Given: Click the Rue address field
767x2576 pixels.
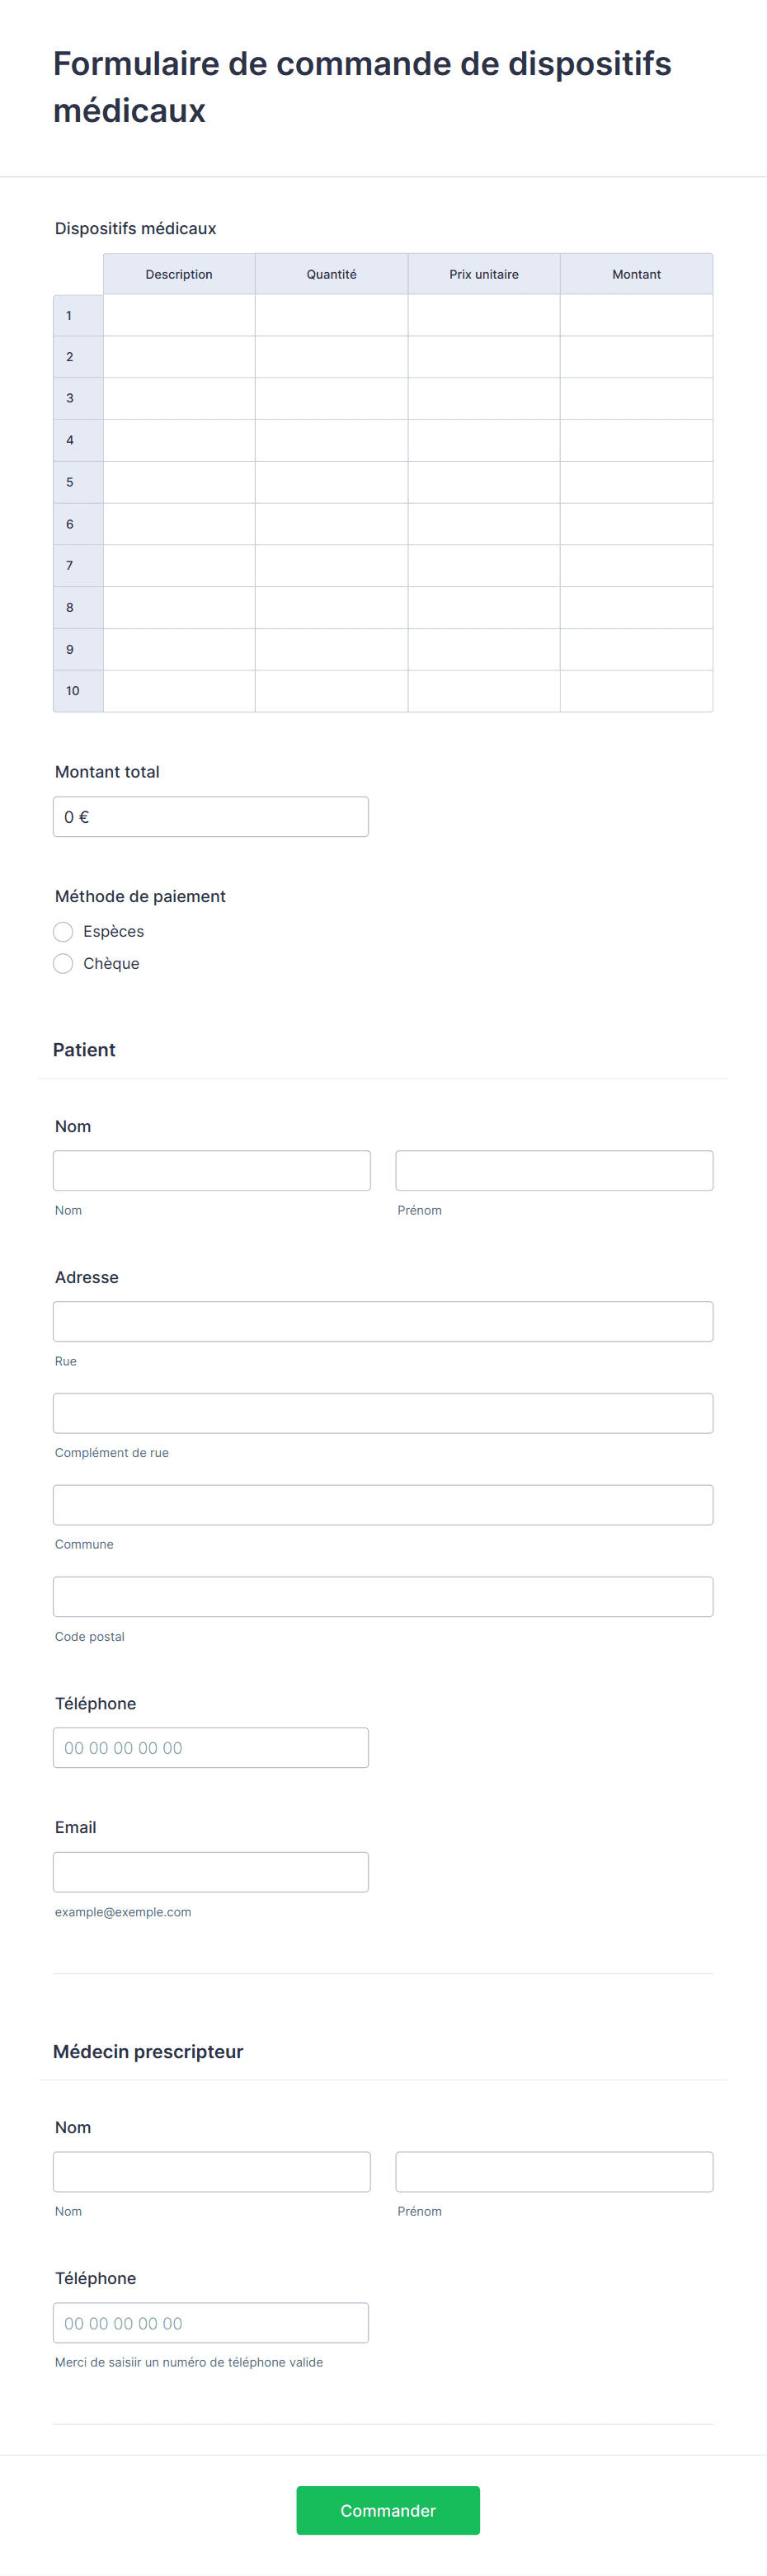Looking at the screenshot, I should [x=383, y=1321].
